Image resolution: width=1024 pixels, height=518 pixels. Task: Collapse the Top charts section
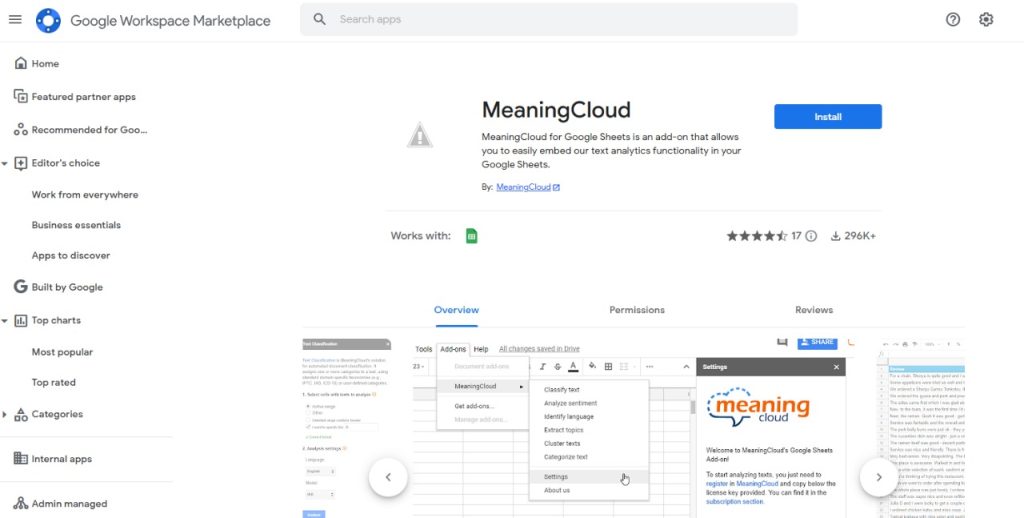click(5, 321)
